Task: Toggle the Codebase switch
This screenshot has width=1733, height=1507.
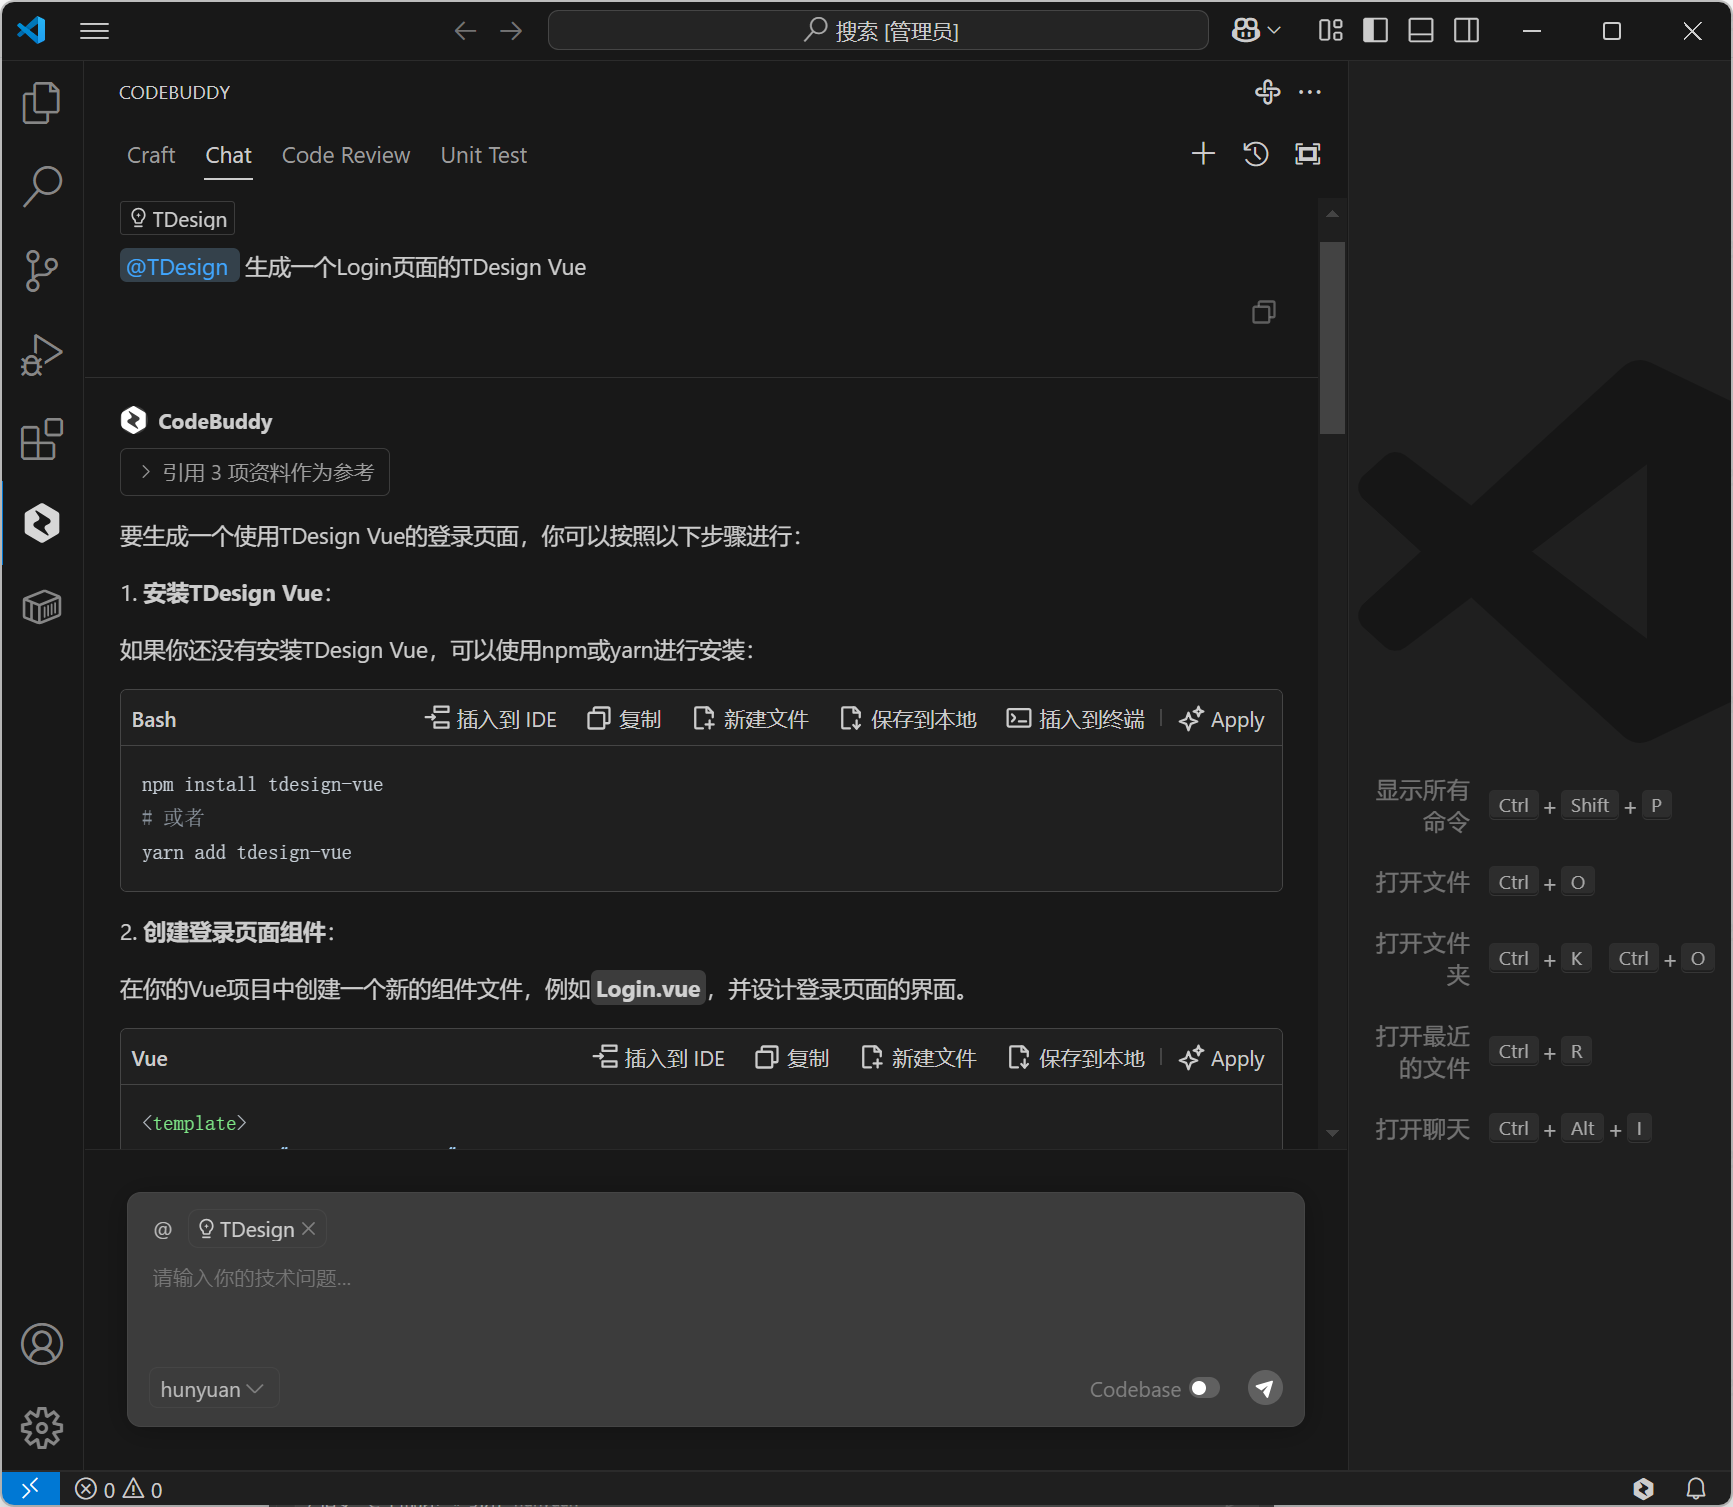Action: tap(1204, 1388)
